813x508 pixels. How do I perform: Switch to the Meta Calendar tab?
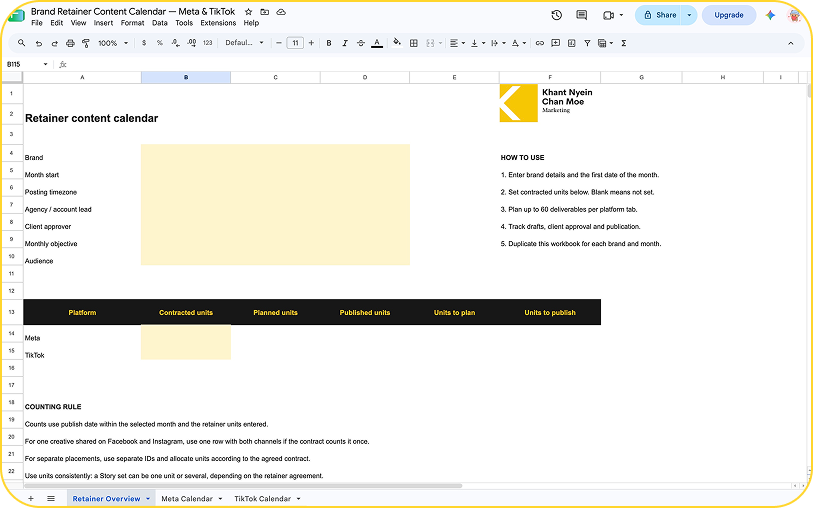click(x=187, y=499)
